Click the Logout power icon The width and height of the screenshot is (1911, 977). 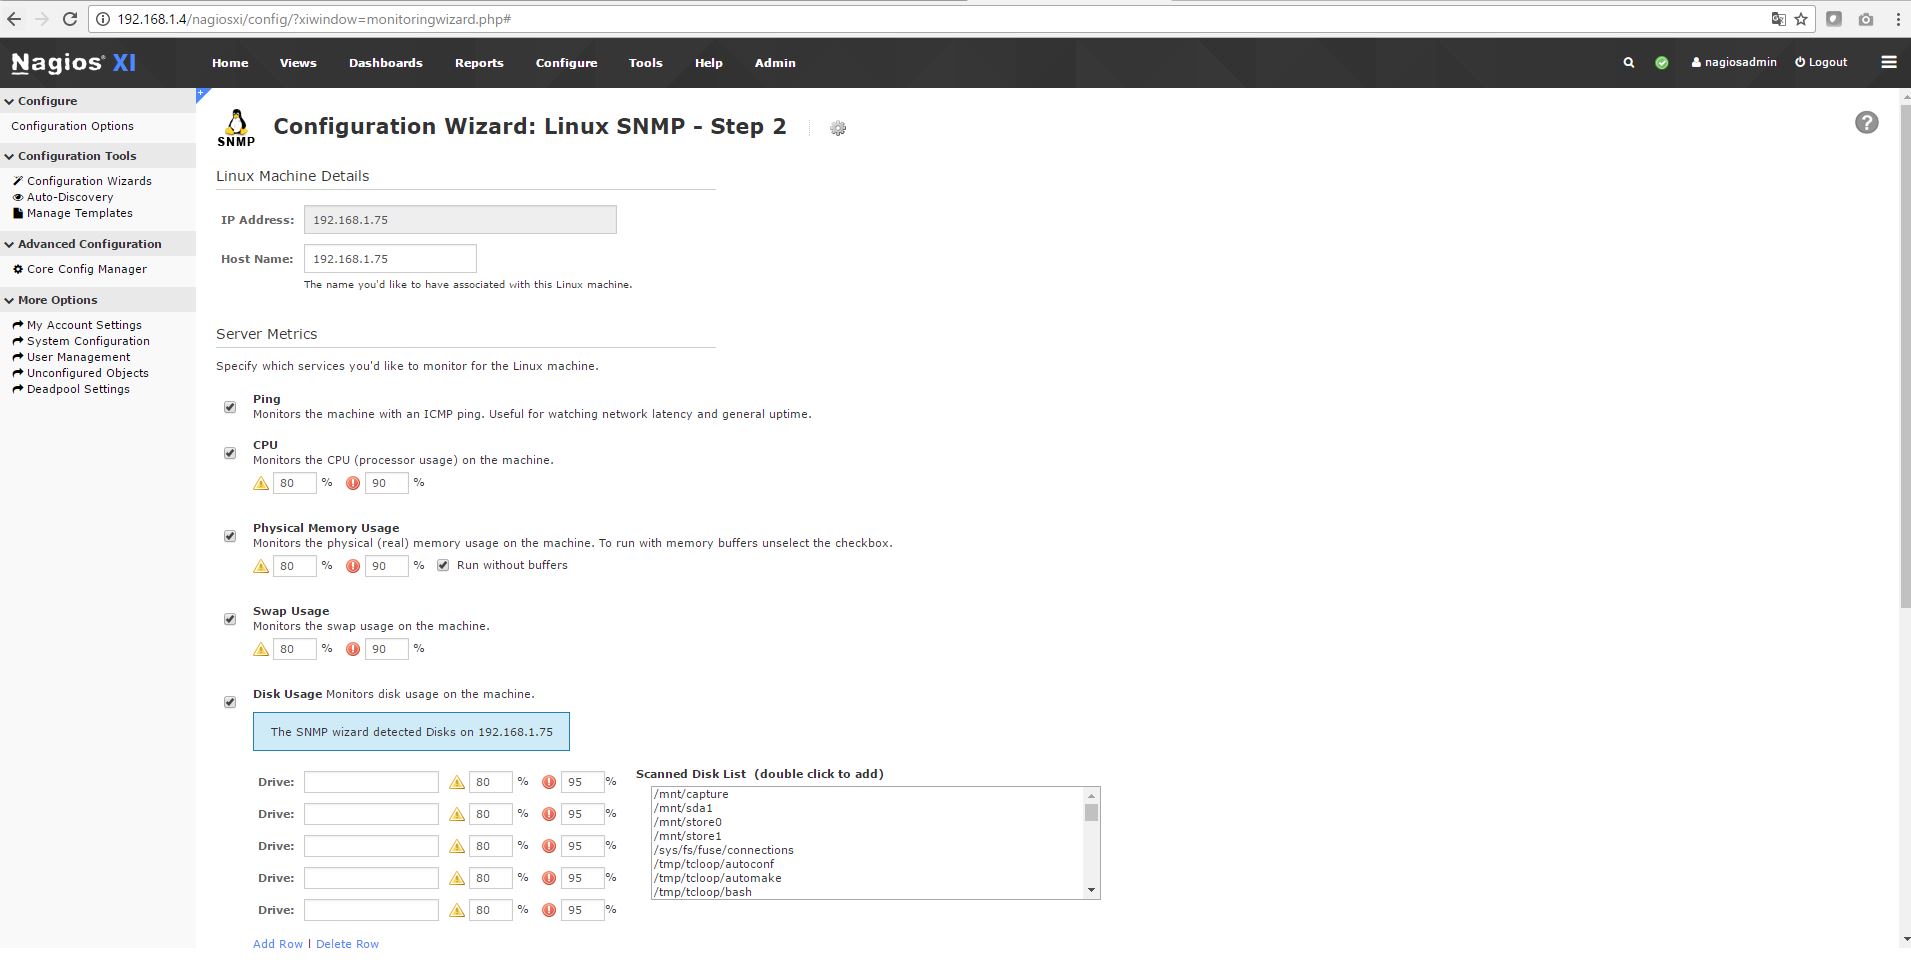tap(1799, 61)
